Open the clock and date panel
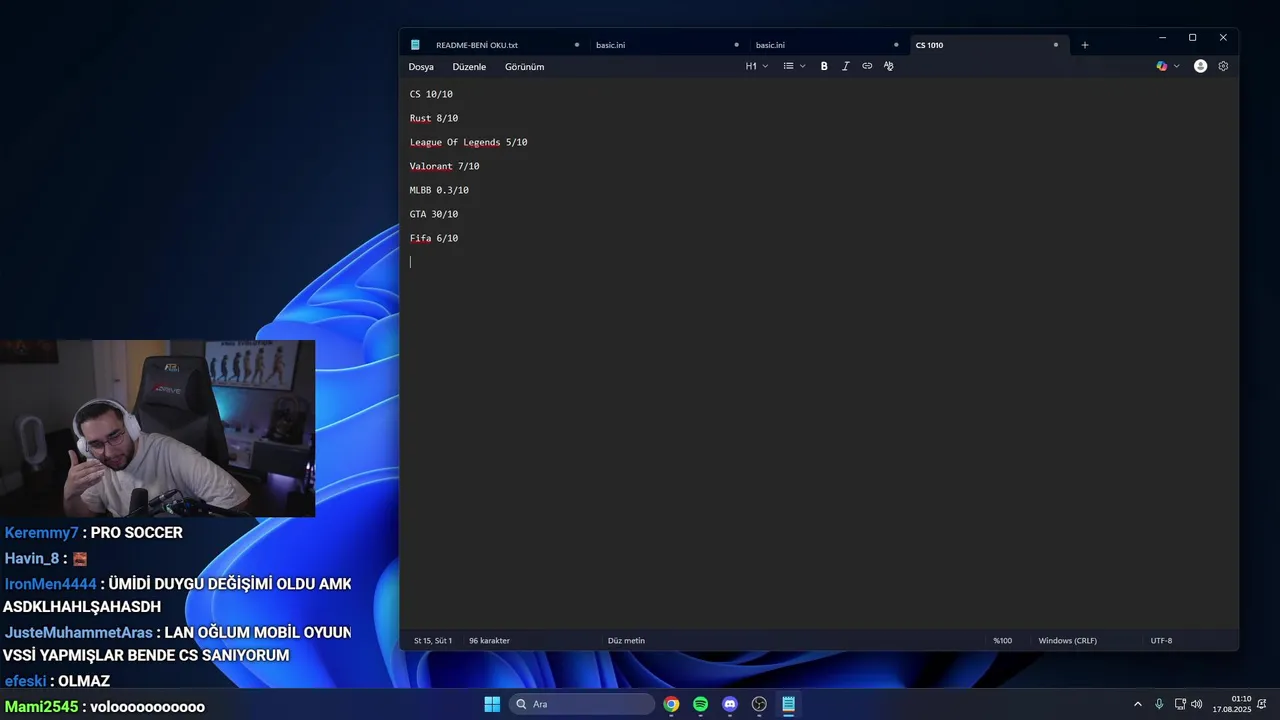 tap(1232, 704)
